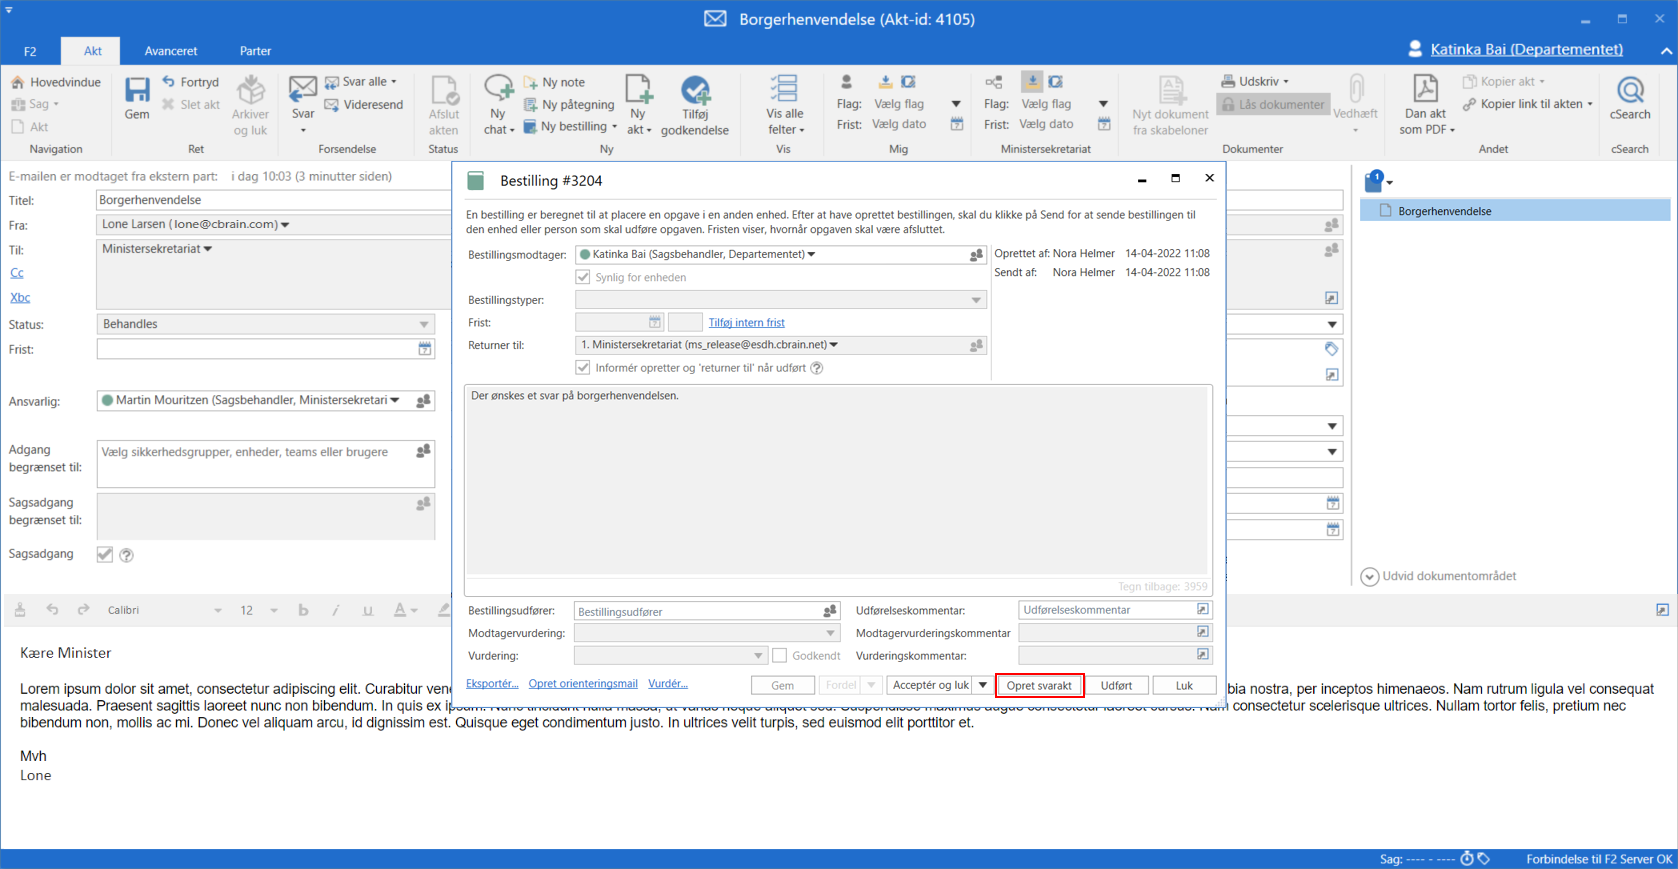The height and width of the screenshot is (869, 1678).
Task: Click Opret svarakt button
Action: pos(1039,685)
